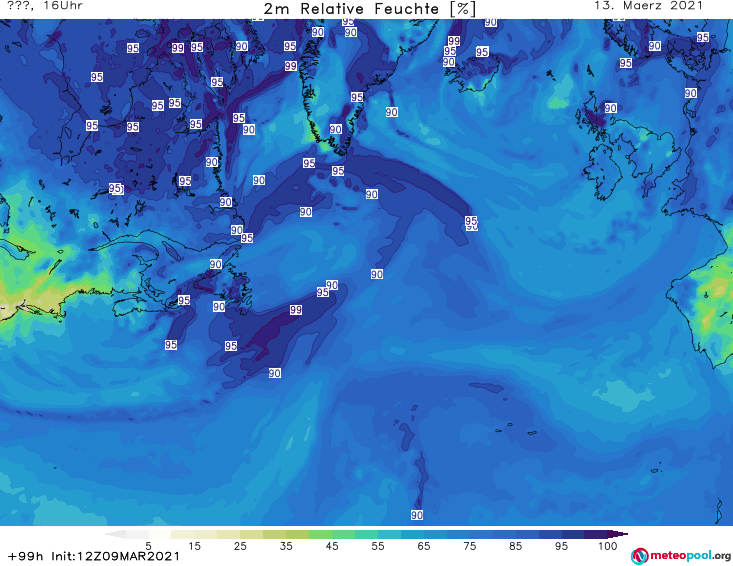
Task: Click the '15' value on color legend
Action: (194, 546)
